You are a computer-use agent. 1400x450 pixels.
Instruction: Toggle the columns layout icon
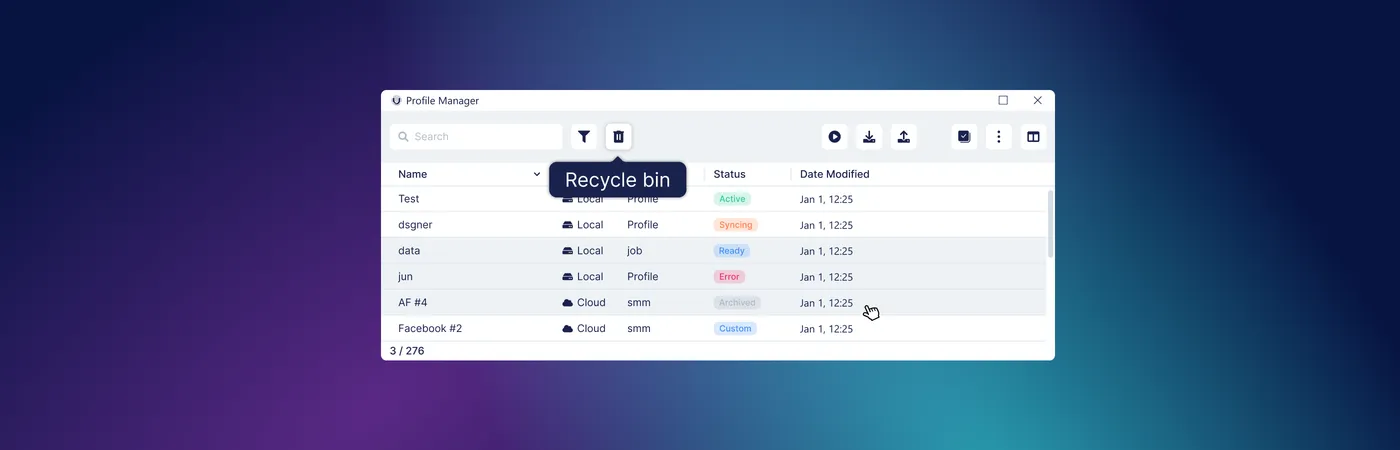(1034, 137)
